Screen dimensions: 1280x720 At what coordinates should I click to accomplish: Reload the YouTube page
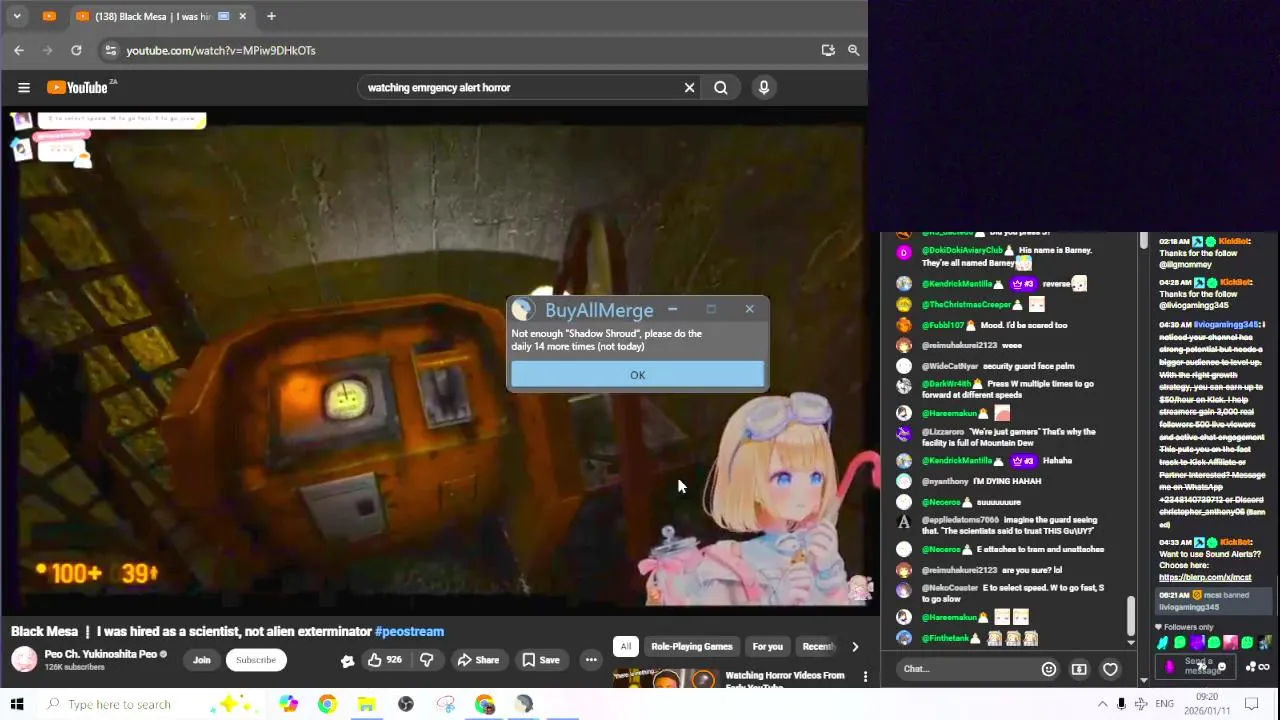[x=76, y=50]
